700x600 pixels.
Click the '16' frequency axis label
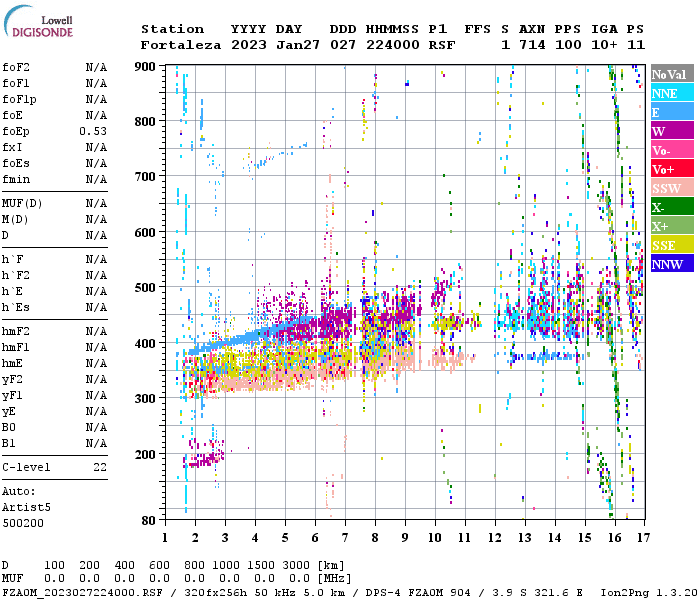(615, 538)
